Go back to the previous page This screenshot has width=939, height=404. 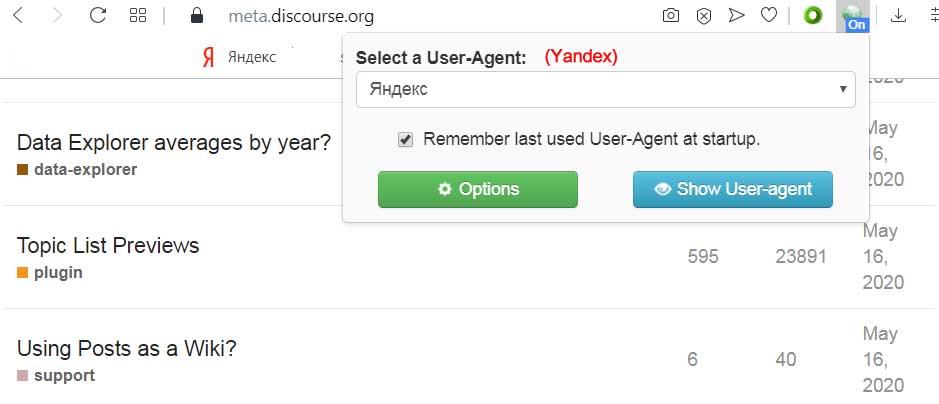pyautogui.click(x=19, y=16)
